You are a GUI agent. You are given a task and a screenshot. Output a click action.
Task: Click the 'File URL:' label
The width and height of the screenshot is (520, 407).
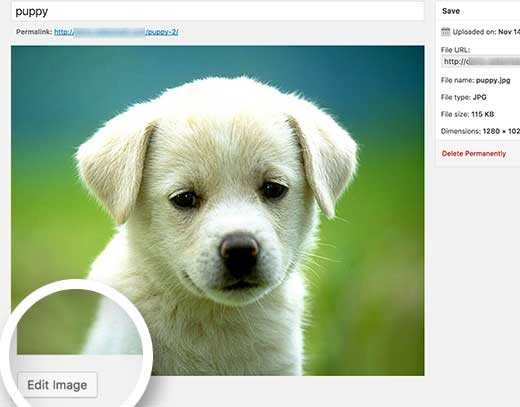(x=455, y=50)
